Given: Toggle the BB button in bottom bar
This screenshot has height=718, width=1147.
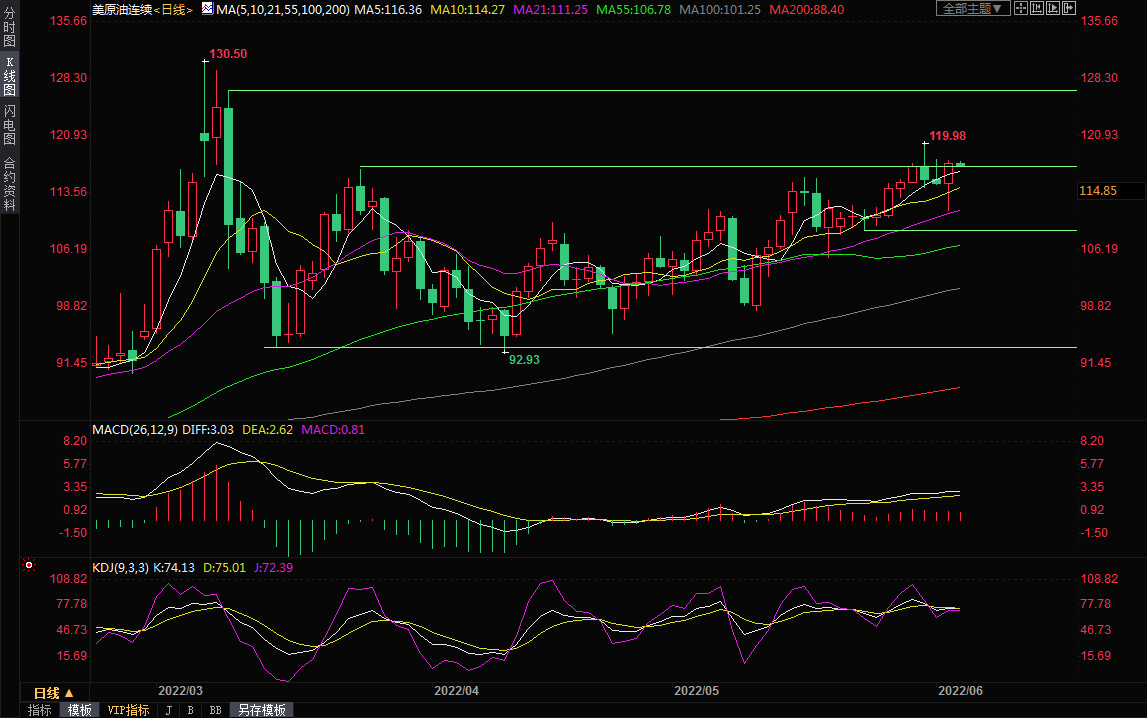Looking at the screenshot, I should pyautogui.click(x=215, y=710).
